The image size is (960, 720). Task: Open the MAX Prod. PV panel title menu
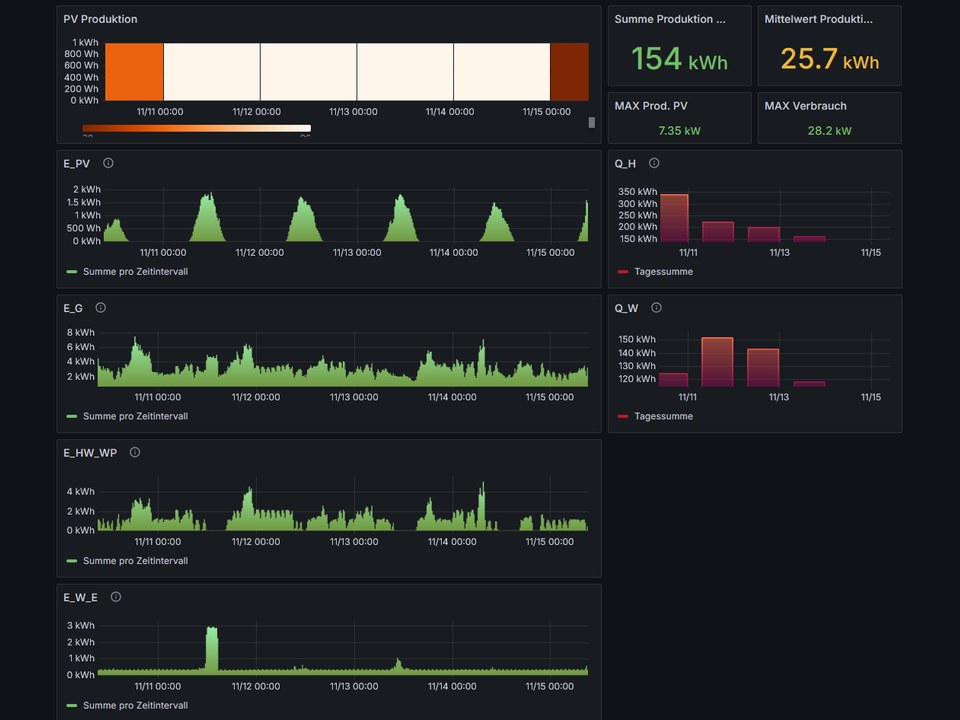pyautogui.click(x=651, y=106)
